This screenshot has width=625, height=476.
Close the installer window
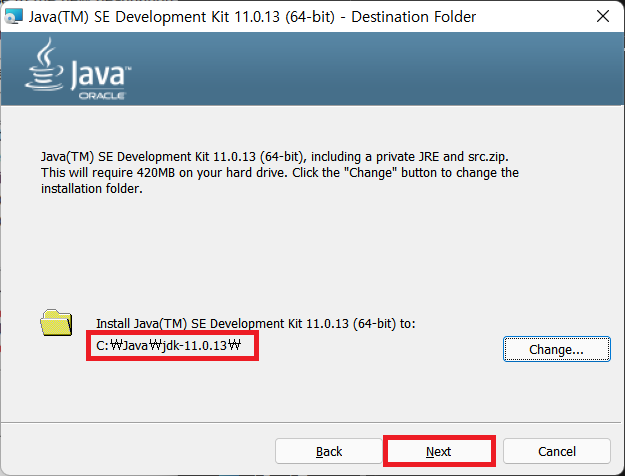pyautogui.click(x=603, y=16)
